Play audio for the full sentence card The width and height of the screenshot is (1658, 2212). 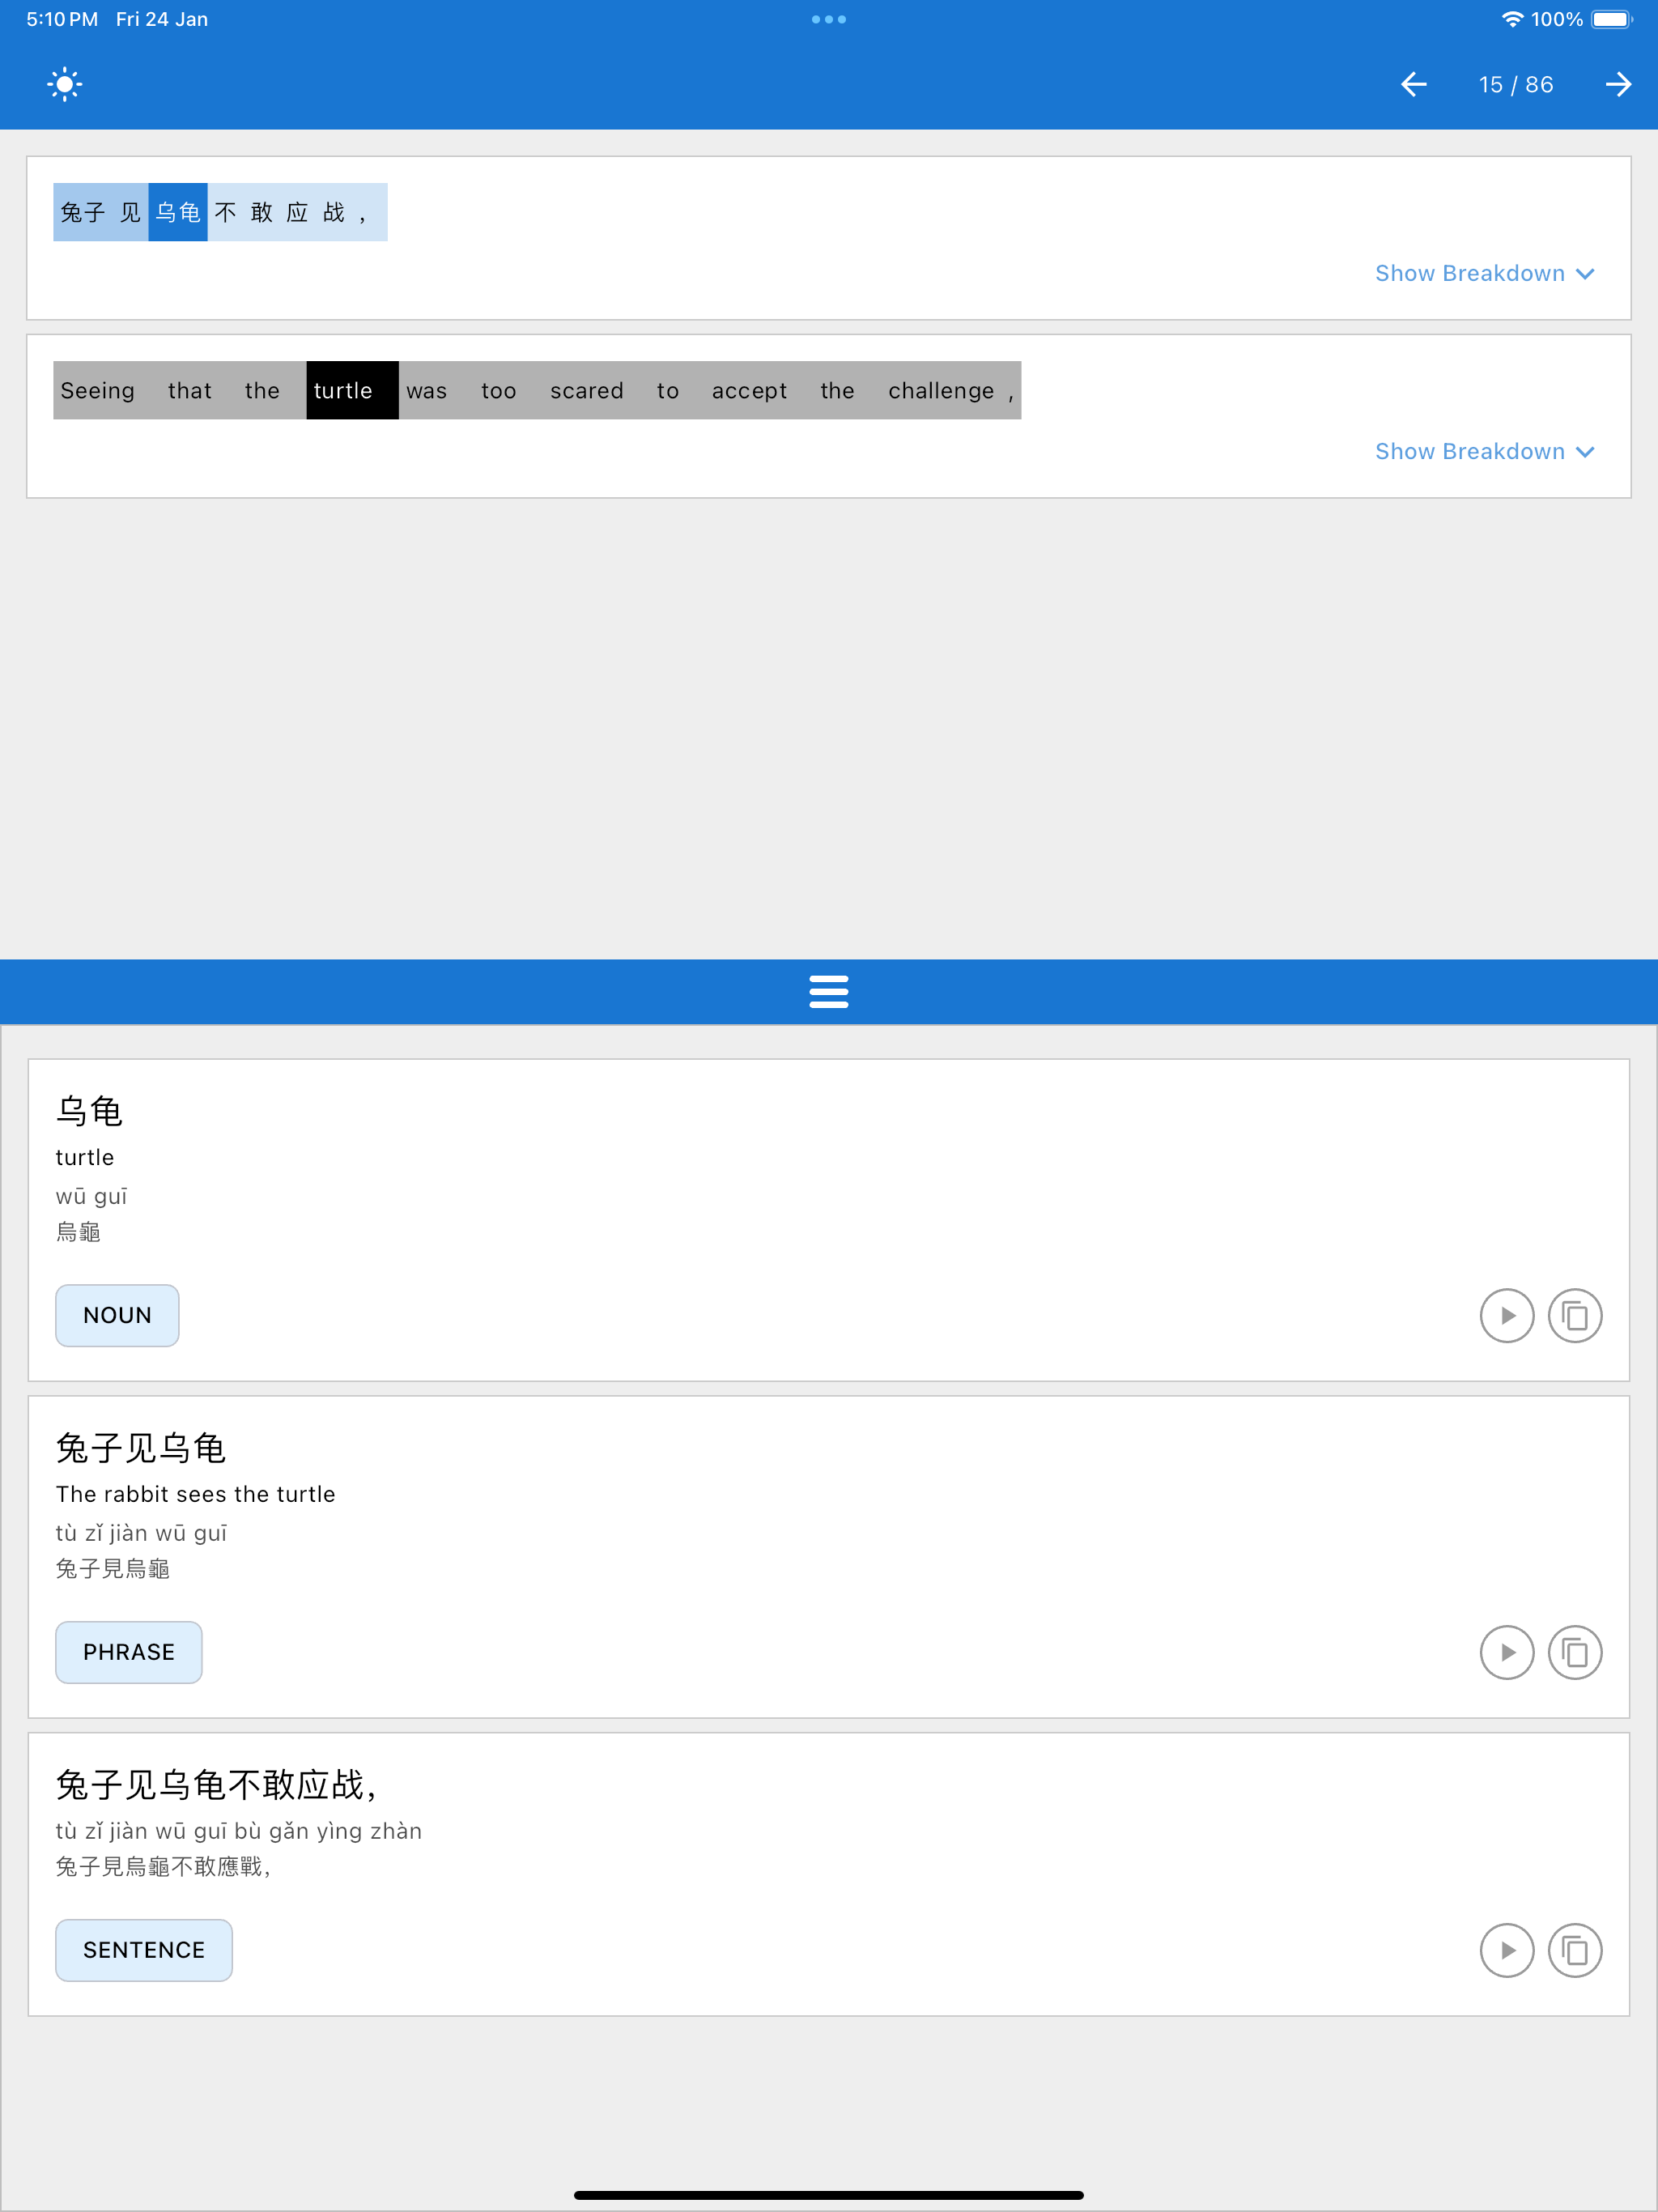click(1507, 1950)
